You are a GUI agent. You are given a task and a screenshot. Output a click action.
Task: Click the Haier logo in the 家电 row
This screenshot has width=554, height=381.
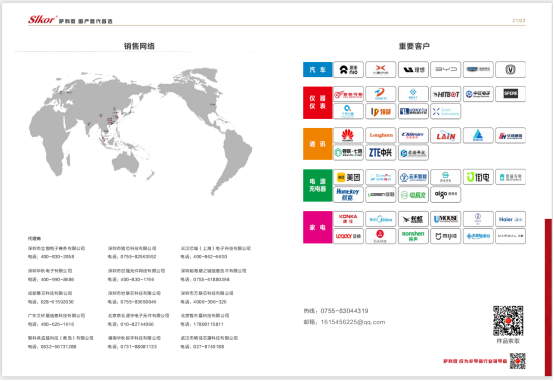click(511, 219)
